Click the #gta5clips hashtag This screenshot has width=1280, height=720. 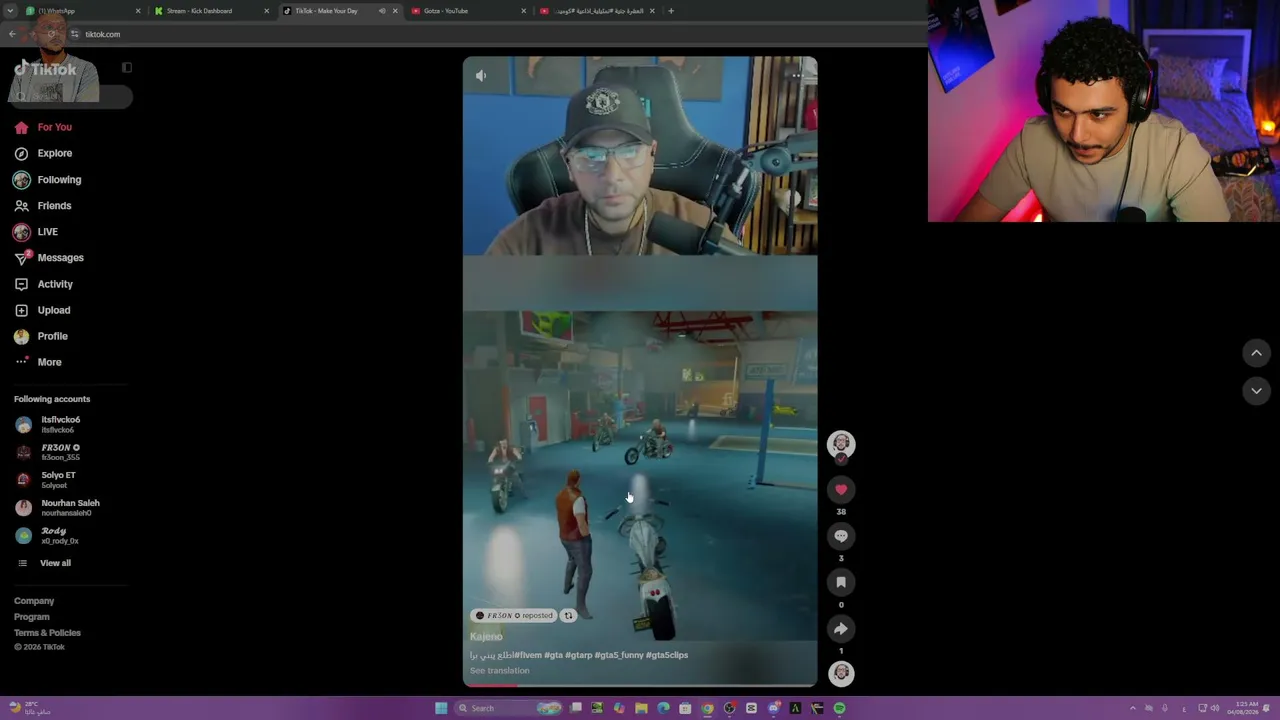tap(667, 655)
